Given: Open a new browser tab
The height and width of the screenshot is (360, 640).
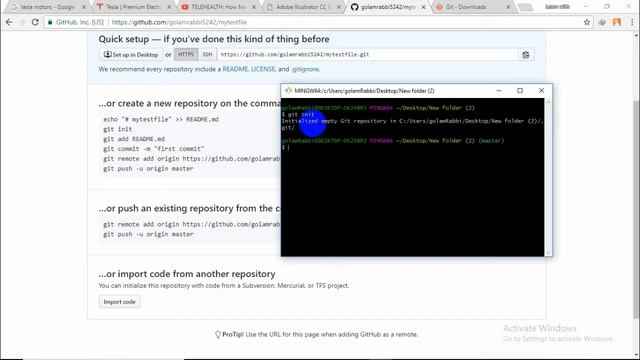Looking at the screenshot, I should (526, 7).
